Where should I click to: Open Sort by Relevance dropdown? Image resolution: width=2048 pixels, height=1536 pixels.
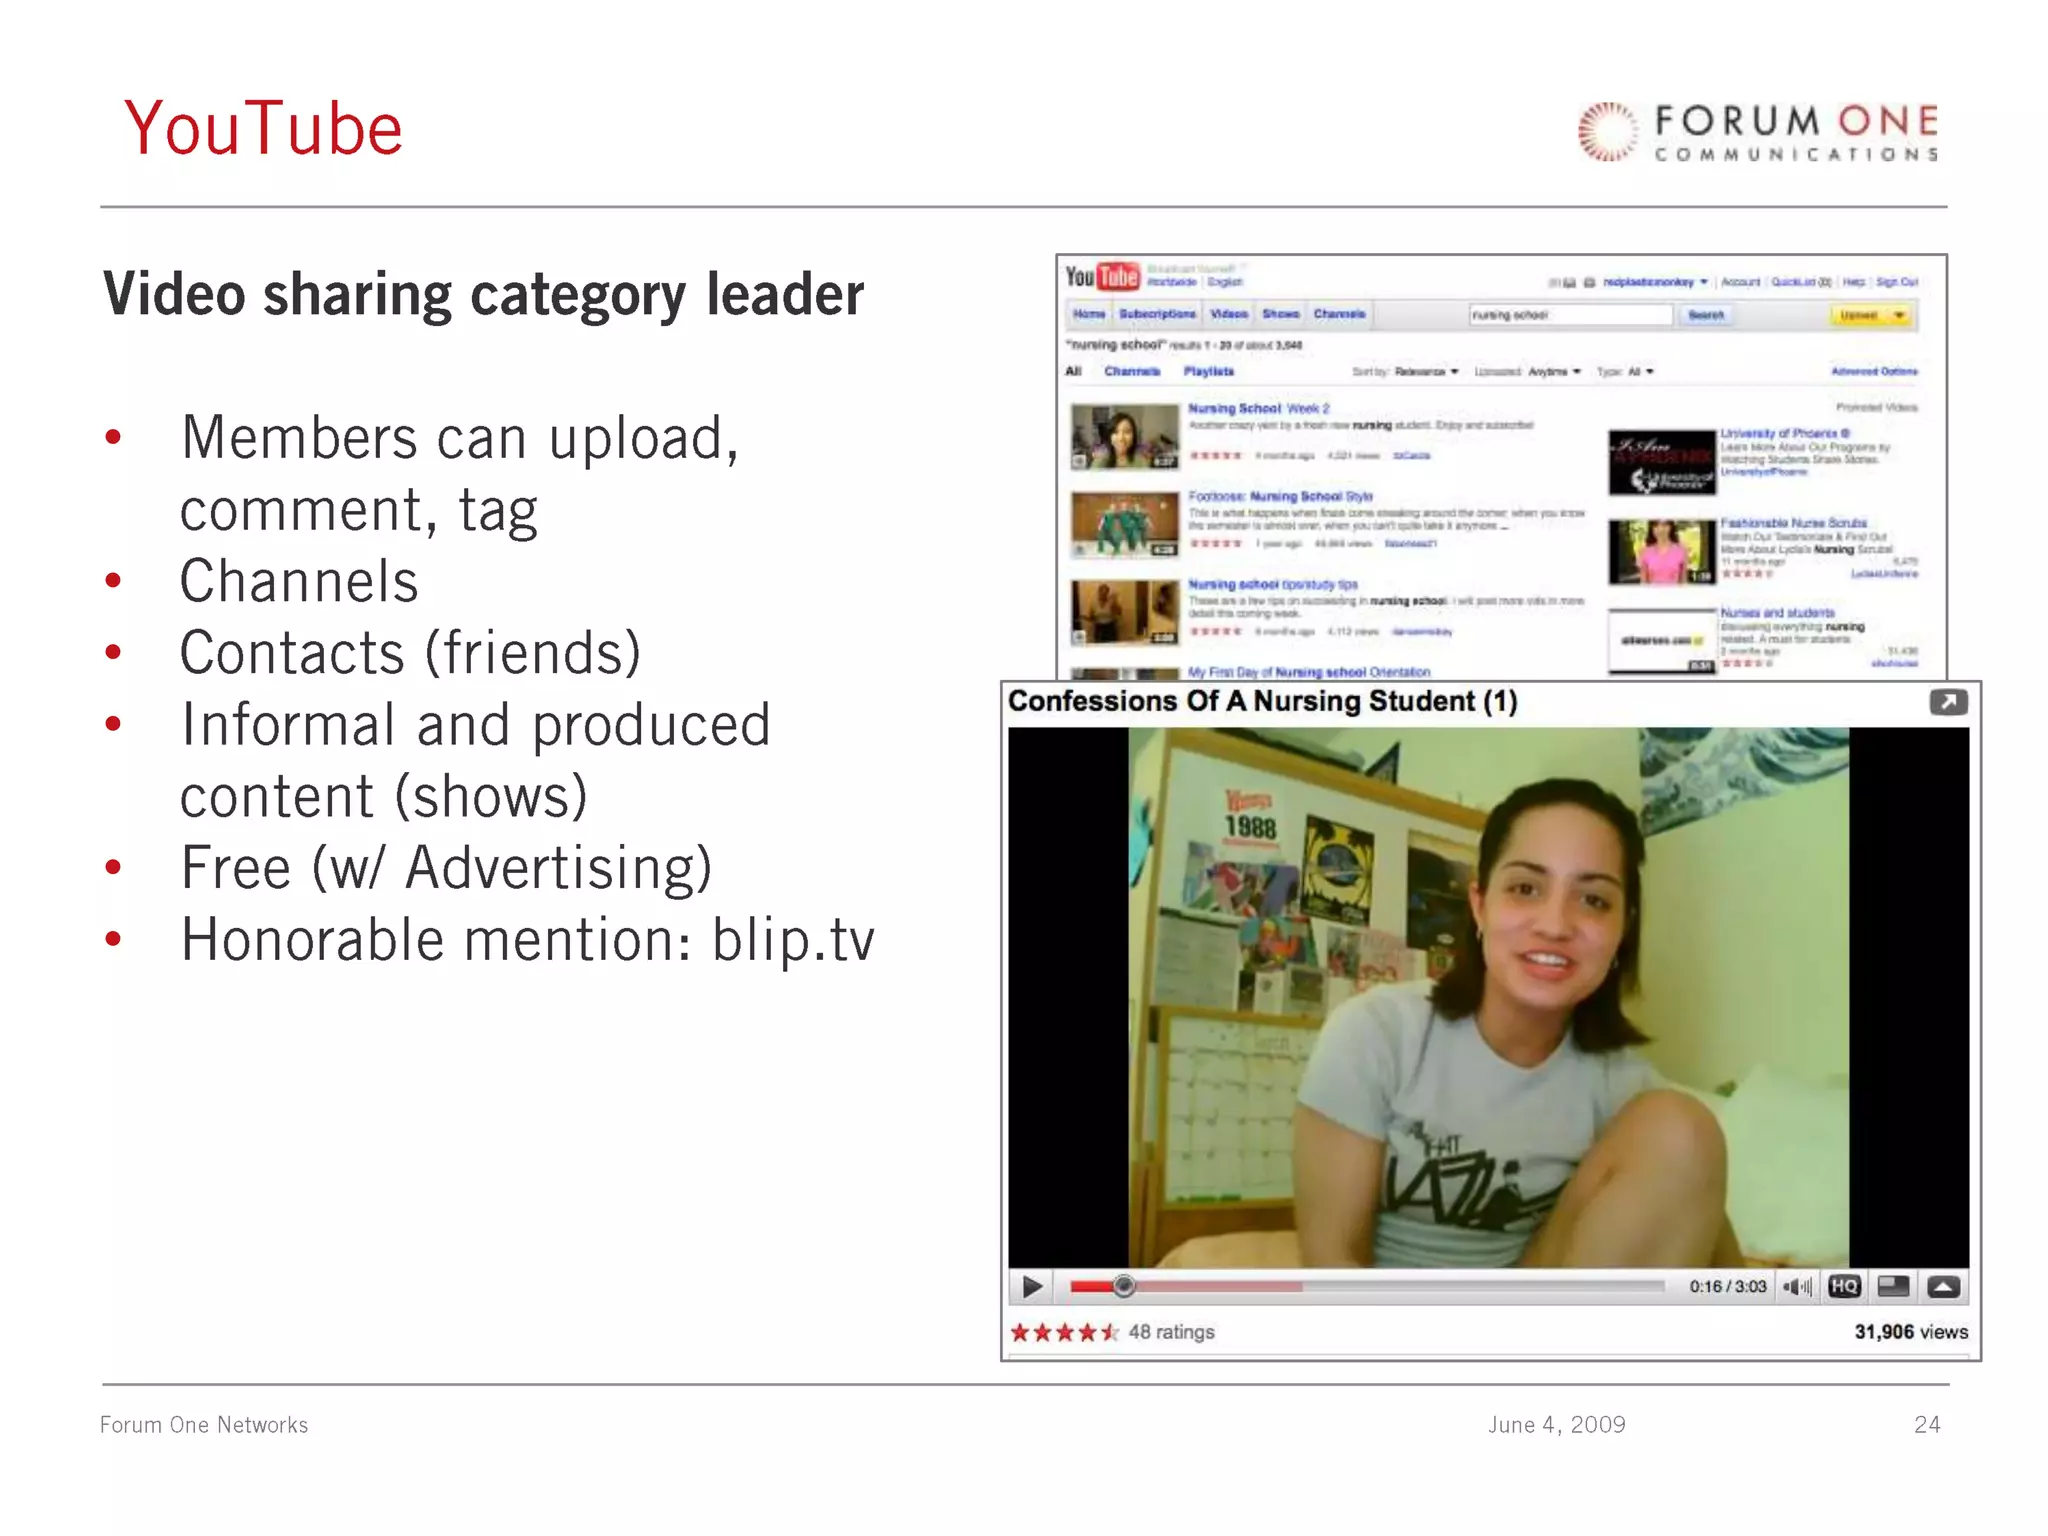coord(1425,372)
